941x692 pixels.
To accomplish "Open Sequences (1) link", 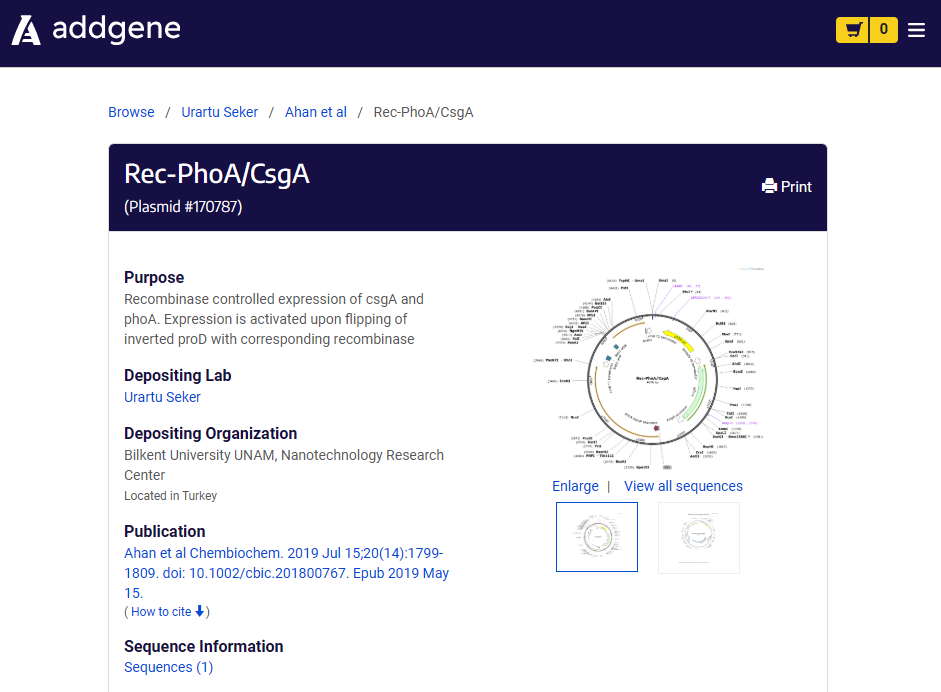I will point(169,667).
